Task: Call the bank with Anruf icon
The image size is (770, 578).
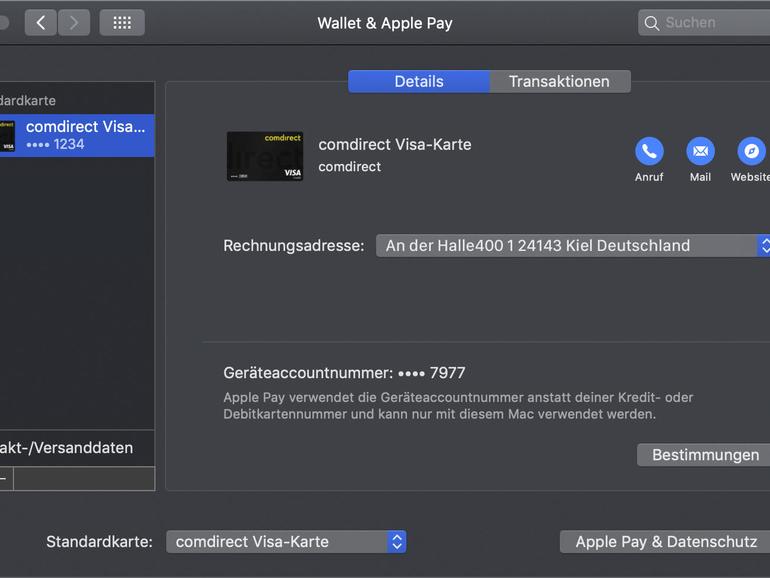Action: coord(649,151)
